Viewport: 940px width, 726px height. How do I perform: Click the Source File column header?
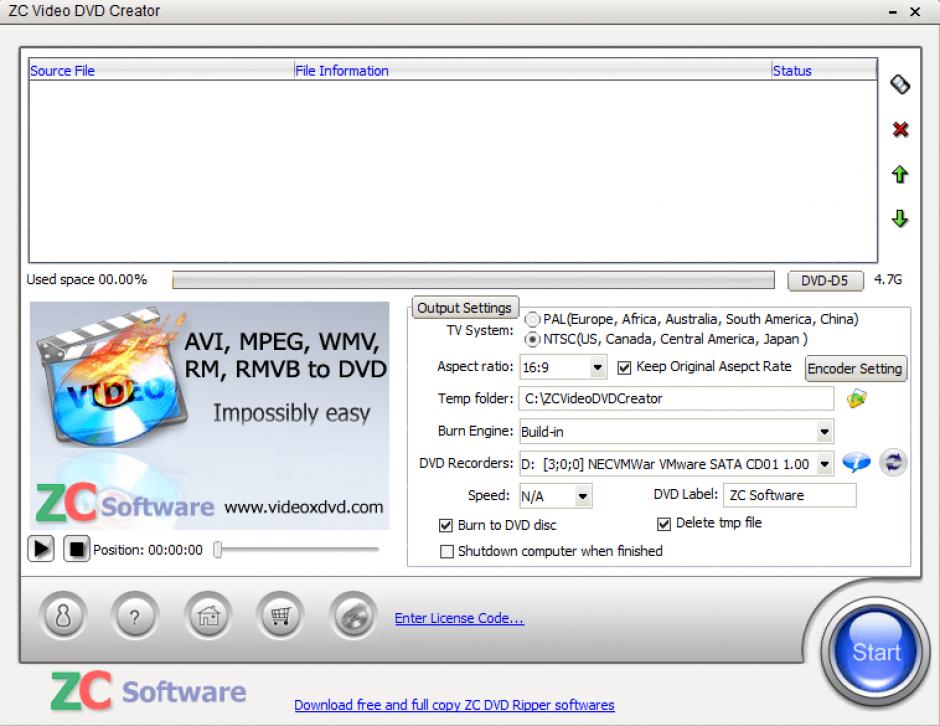pyautogui.click(x=161, y=71)
